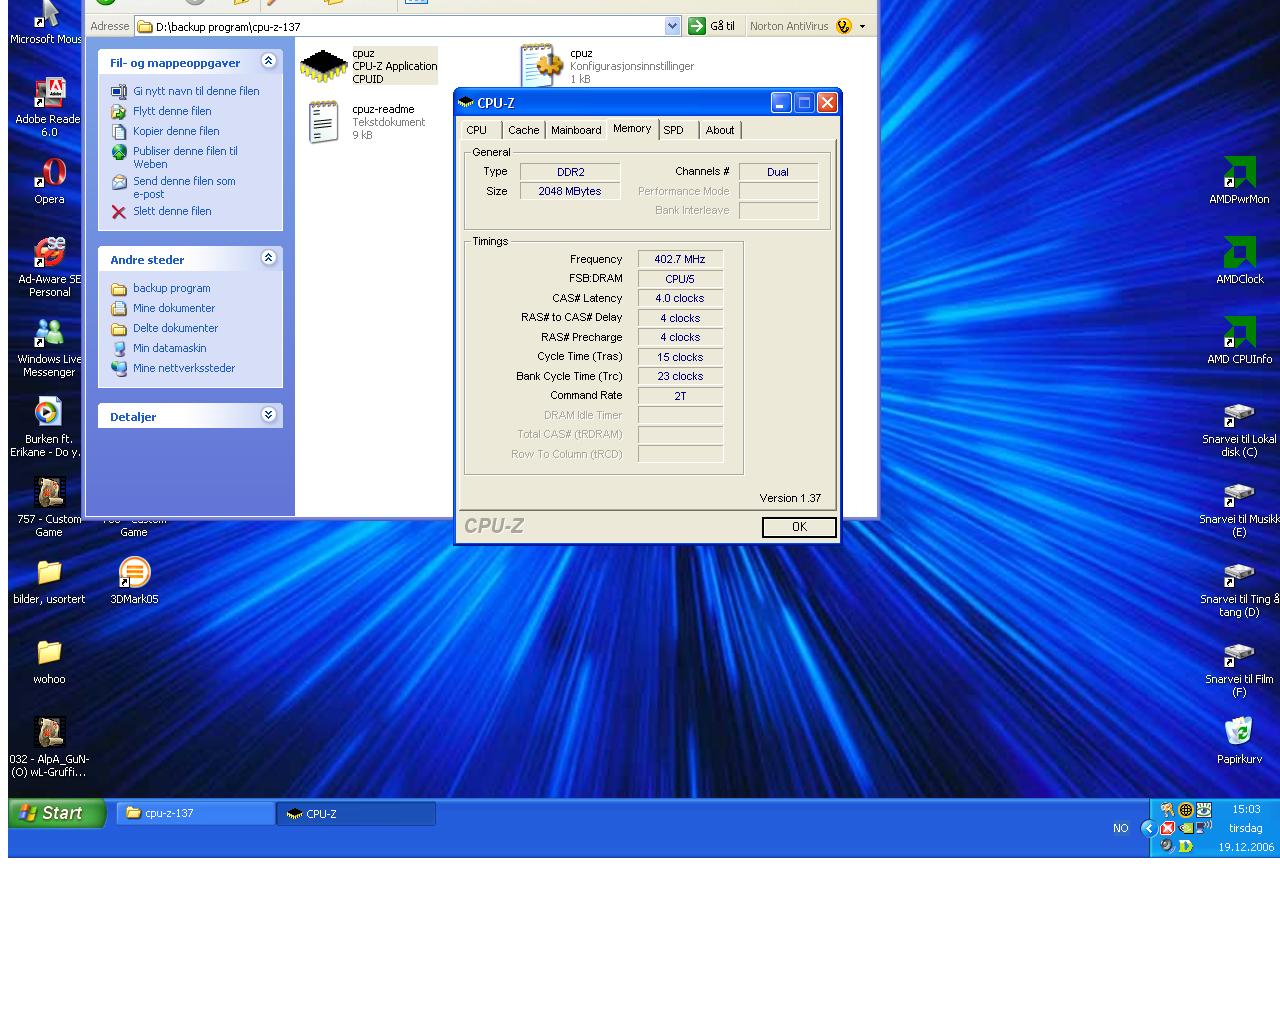Click the Norton AntiVirus toolbar icon
The height and width of the screenshot is (1024, 1280).
tap(844, 26)
